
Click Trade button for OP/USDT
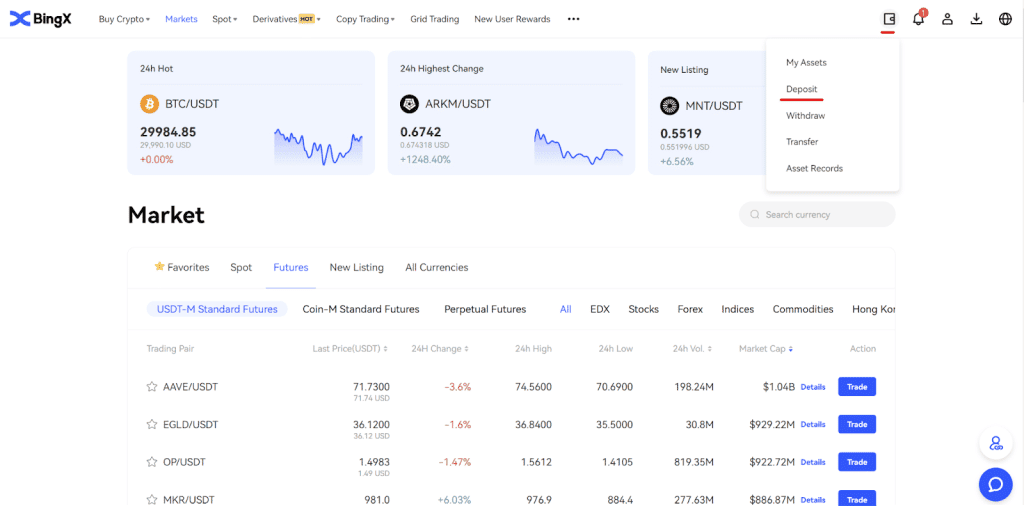click(x=857, y=462)
